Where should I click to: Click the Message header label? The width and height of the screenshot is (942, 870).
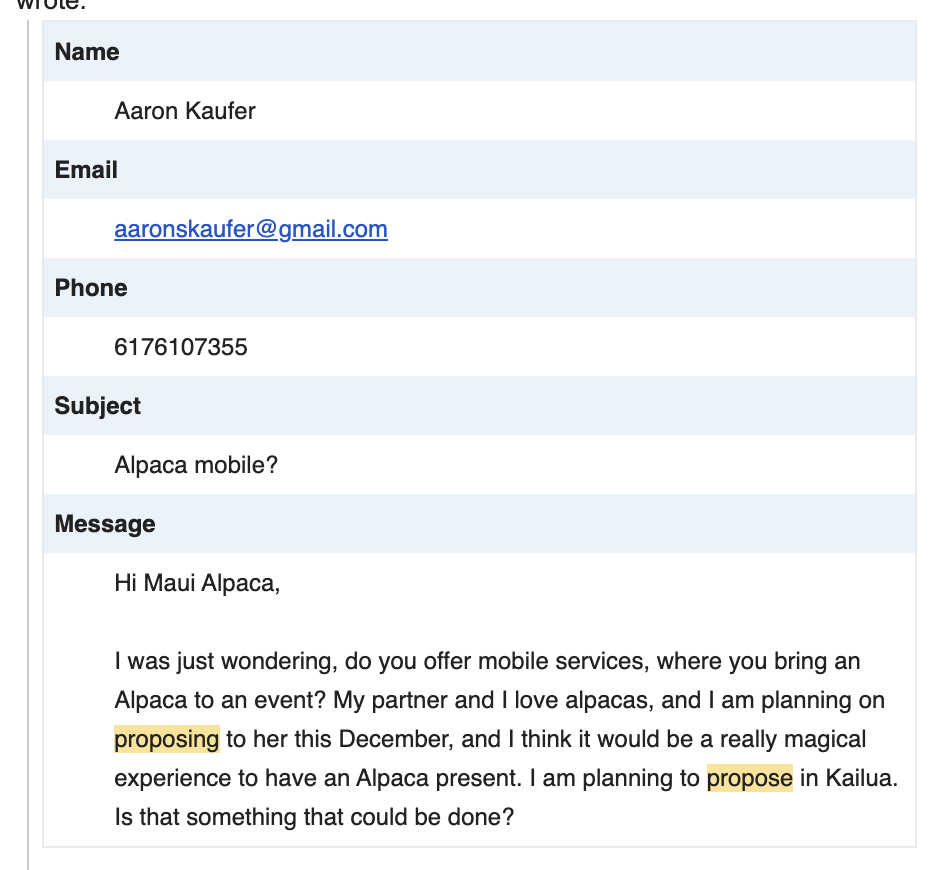coord(105,524)
